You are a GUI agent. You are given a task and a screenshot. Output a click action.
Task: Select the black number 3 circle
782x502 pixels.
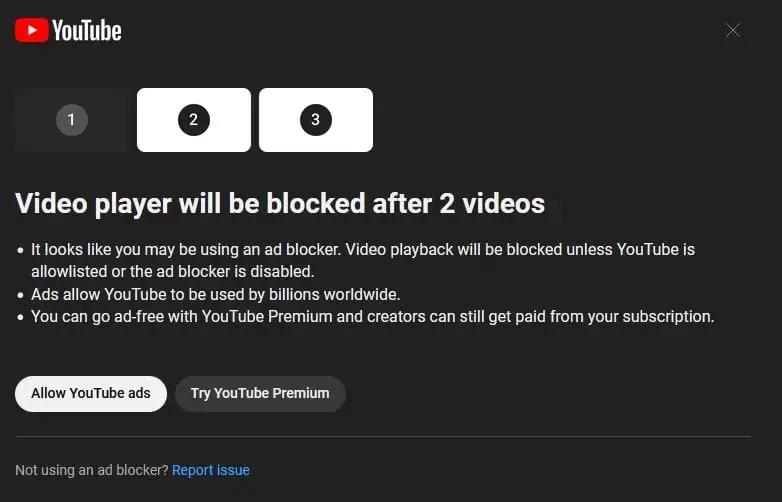coord(316,120)
